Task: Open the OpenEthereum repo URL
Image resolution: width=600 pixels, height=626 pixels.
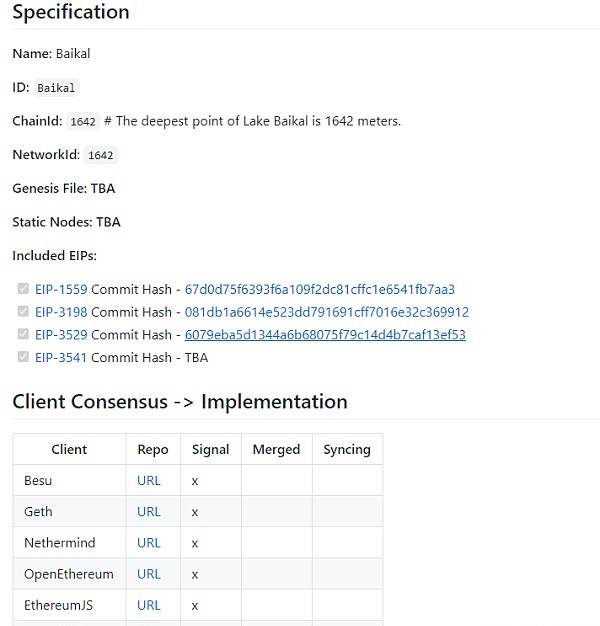Action: pyautogui.click(x=149, y=574)
